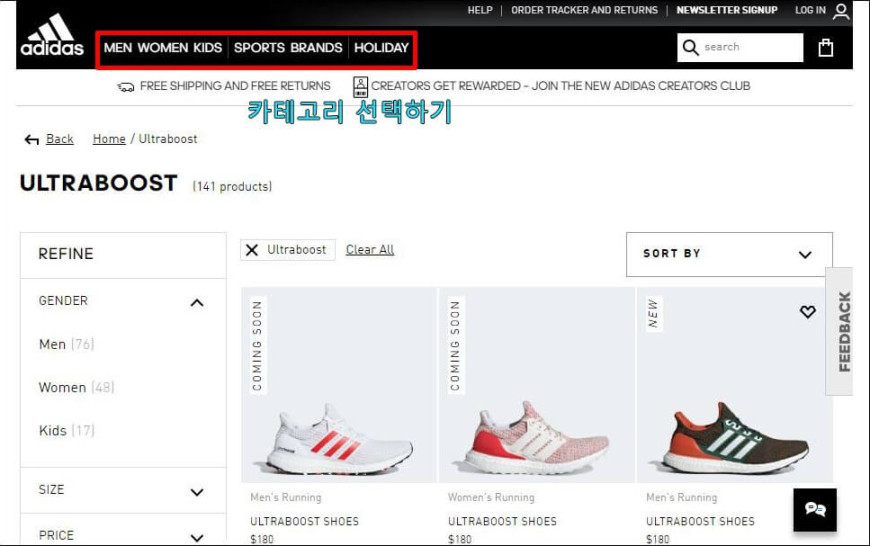The height and width of the screenshot is (546, 870).
Task: Click NEWSLETTER SIGNUP link
Action: tap(727, 10)
